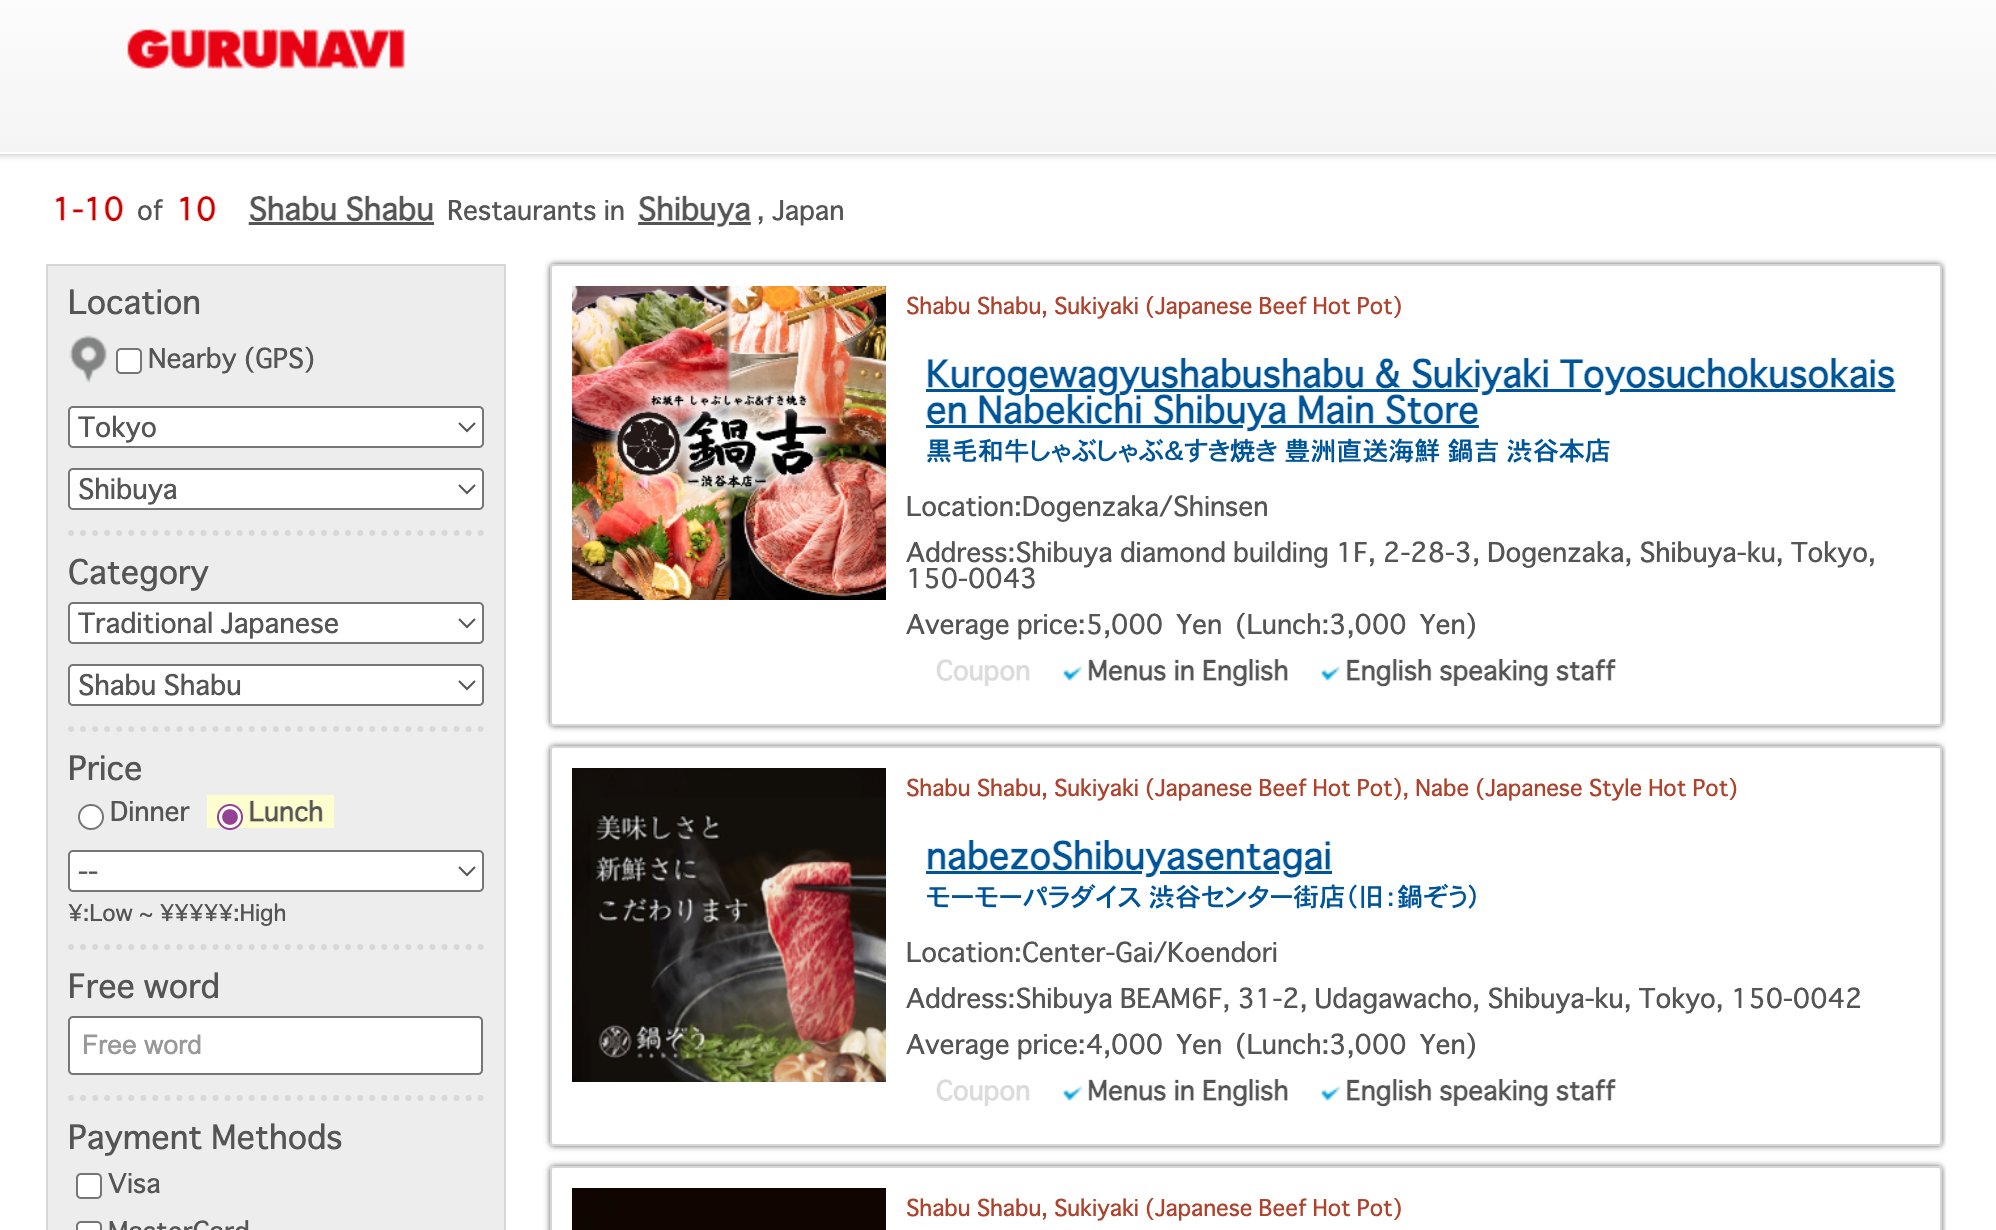The height and width of the screenshot is (1230, 1996).
Task: Open the Traditional Japanese category dropdown
Action: tap(275, 623)
